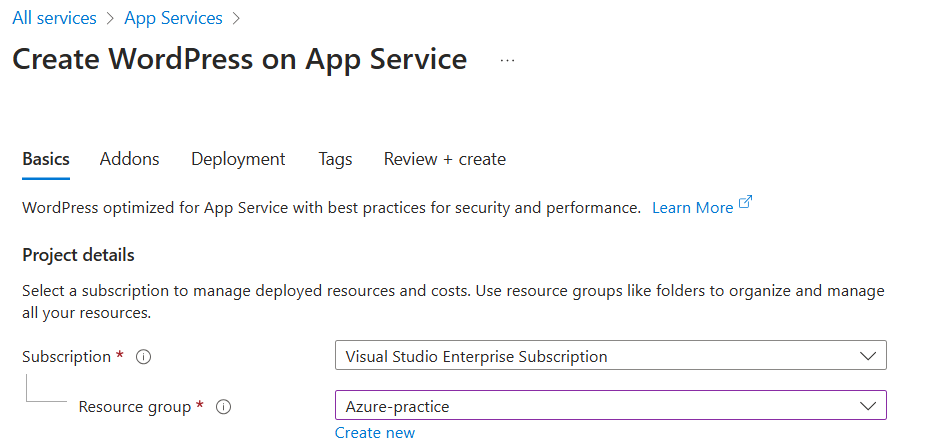
Task: Open the ellipsis more options menu
Action: pos(507,60)
